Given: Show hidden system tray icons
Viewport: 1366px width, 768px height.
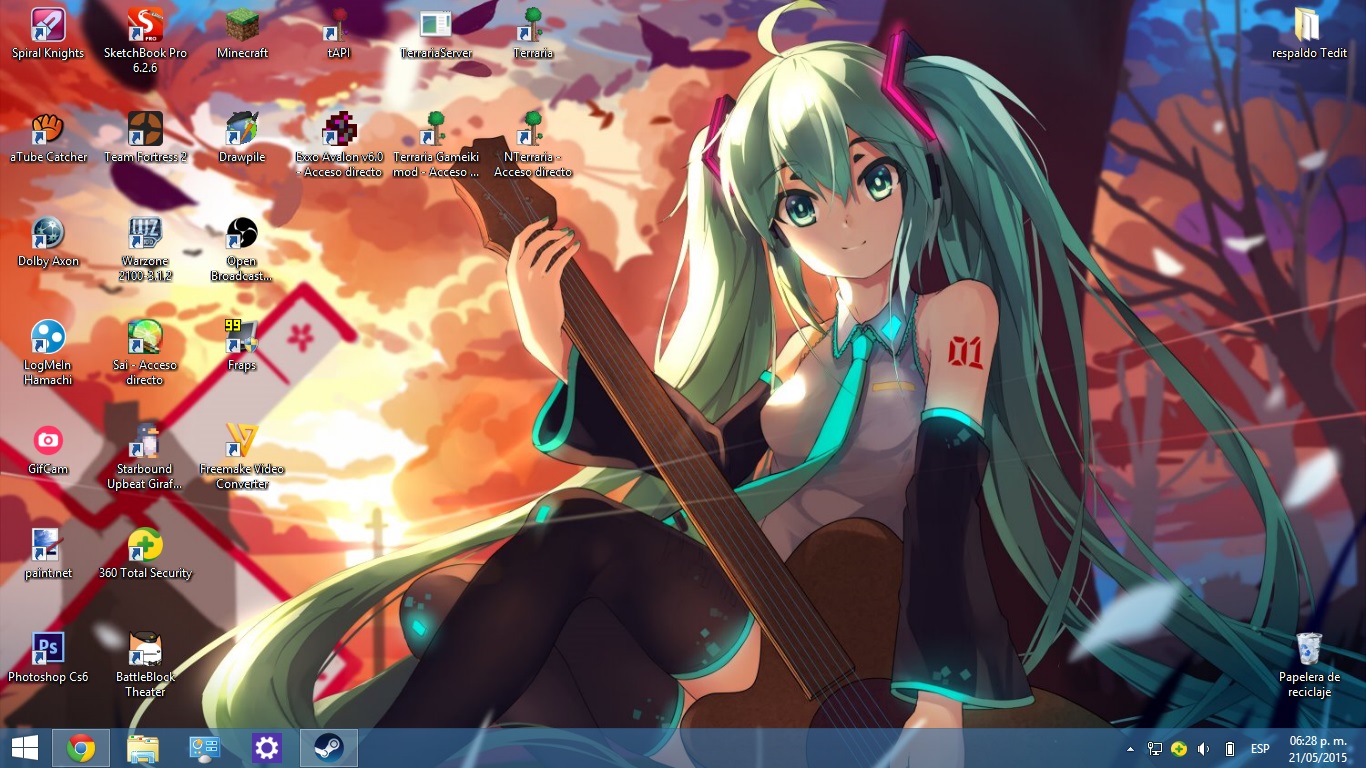Looking at the screenshot, I should pos(1131,748).
